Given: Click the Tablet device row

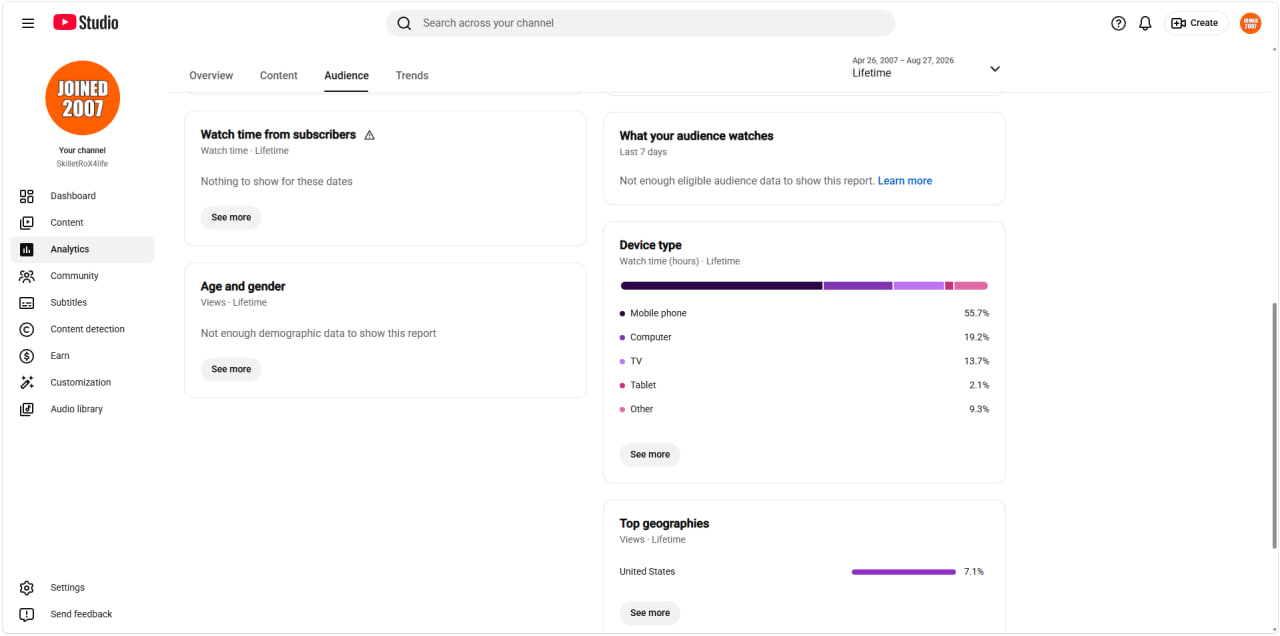Looking at the screenshot, I should tap(804, 385).
